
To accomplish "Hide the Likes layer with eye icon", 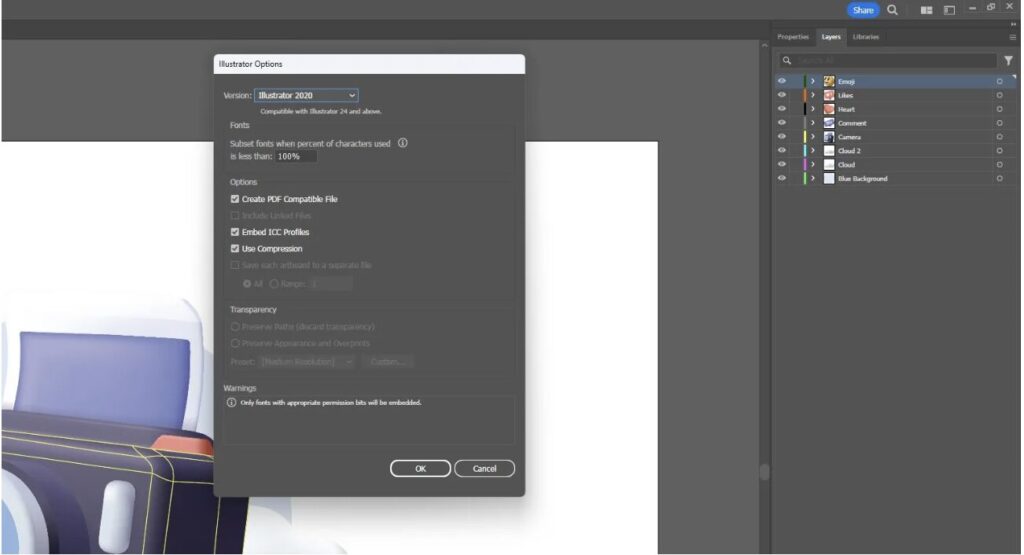I will (782, 95).
